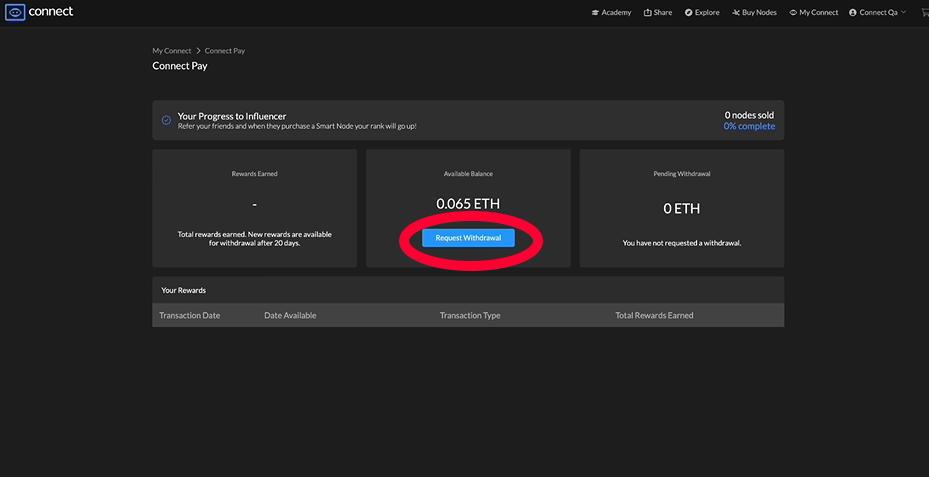Click the Connect Pay breadcrumb
Image resolution: width=929 pixels, height=477 pixels.
coord(225,51)
